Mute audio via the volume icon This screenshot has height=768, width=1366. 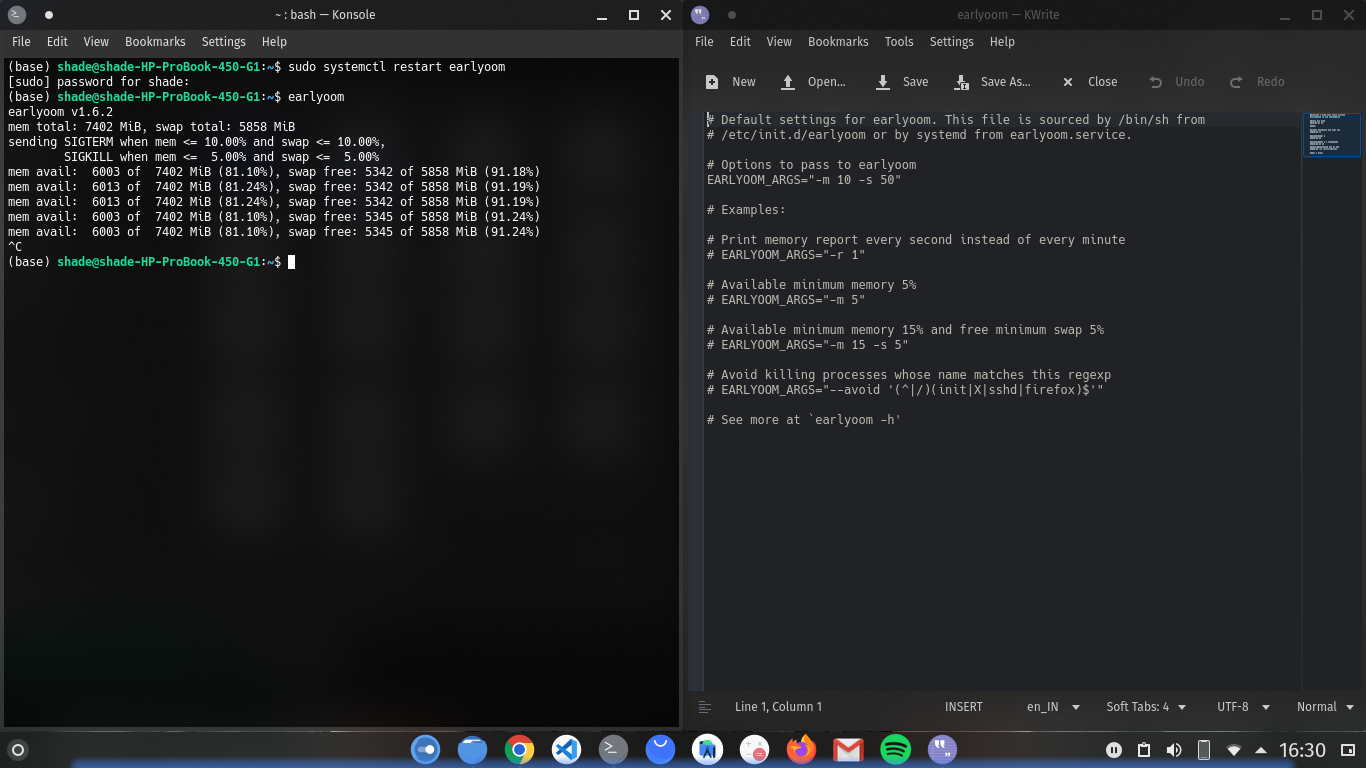(1172, 748)
